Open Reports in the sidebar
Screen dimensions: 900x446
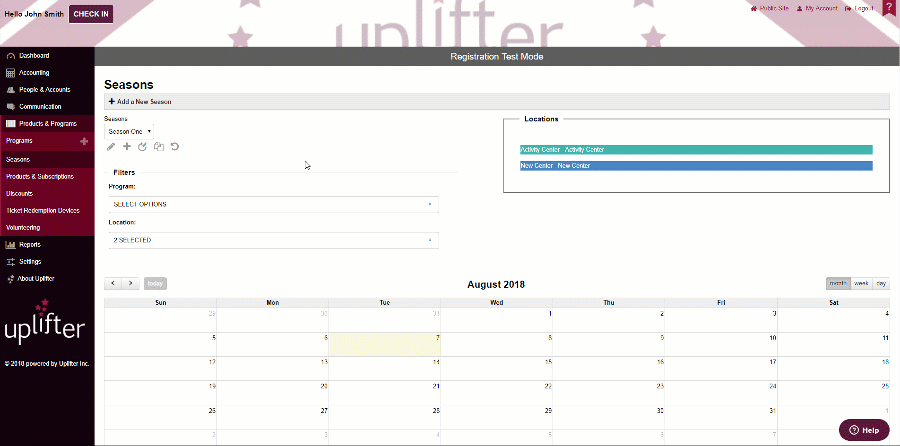pos(30,244)
